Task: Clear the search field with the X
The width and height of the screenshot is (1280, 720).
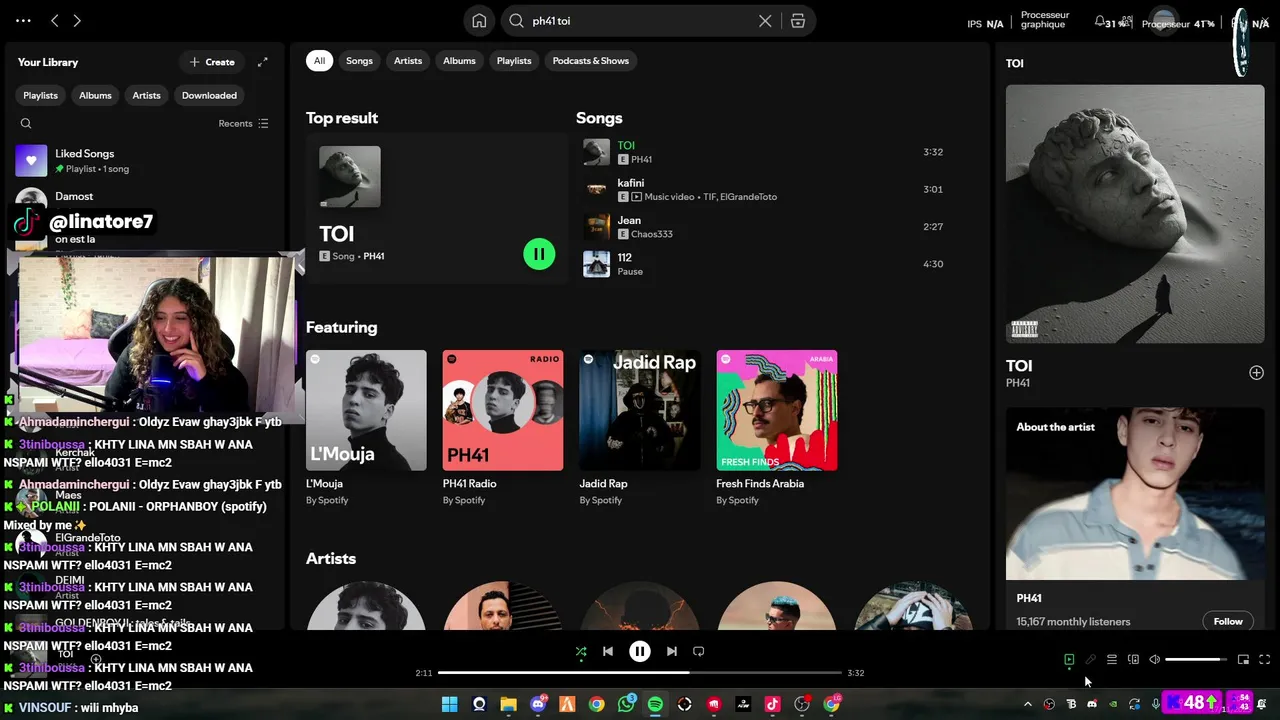Action: click(x=765, y=20)
